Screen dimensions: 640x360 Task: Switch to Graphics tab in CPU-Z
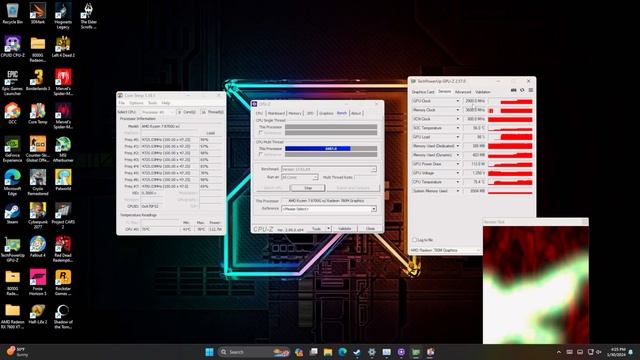tap(326, 113)
